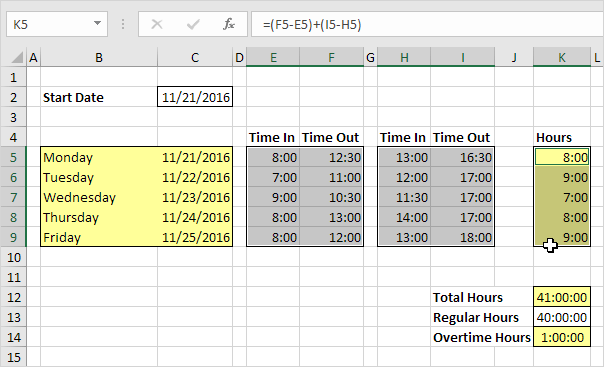Select the Start Date cell 11/21/2016
Viewport: 604px width, 367px height.
pos(195,97)
